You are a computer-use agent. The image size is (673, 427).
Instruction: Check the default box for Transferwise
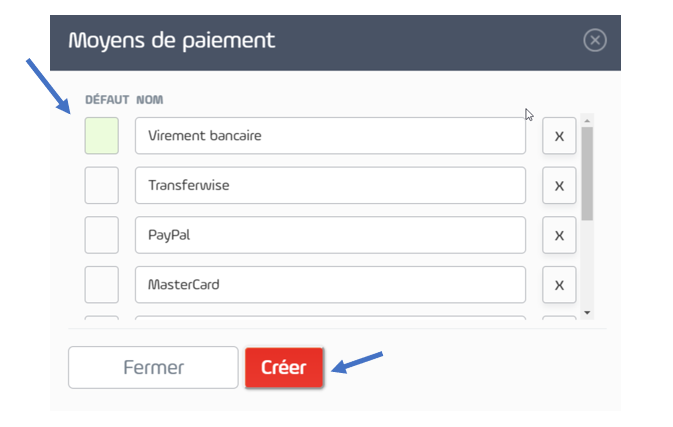102,185
